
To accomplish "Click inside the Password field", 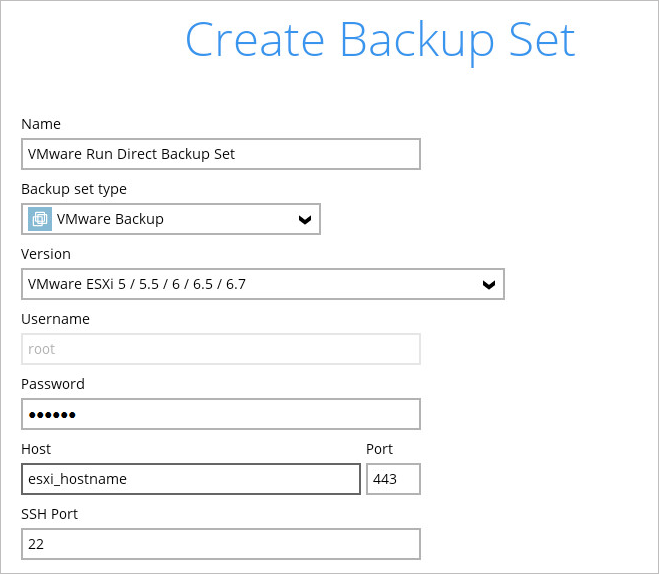I will 220,414.
